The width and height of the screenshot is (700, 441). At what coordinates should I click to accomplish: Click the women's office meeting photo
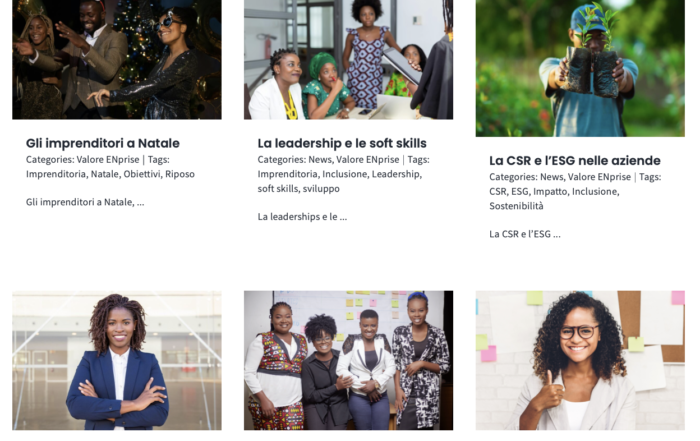[x=348, y=59]
